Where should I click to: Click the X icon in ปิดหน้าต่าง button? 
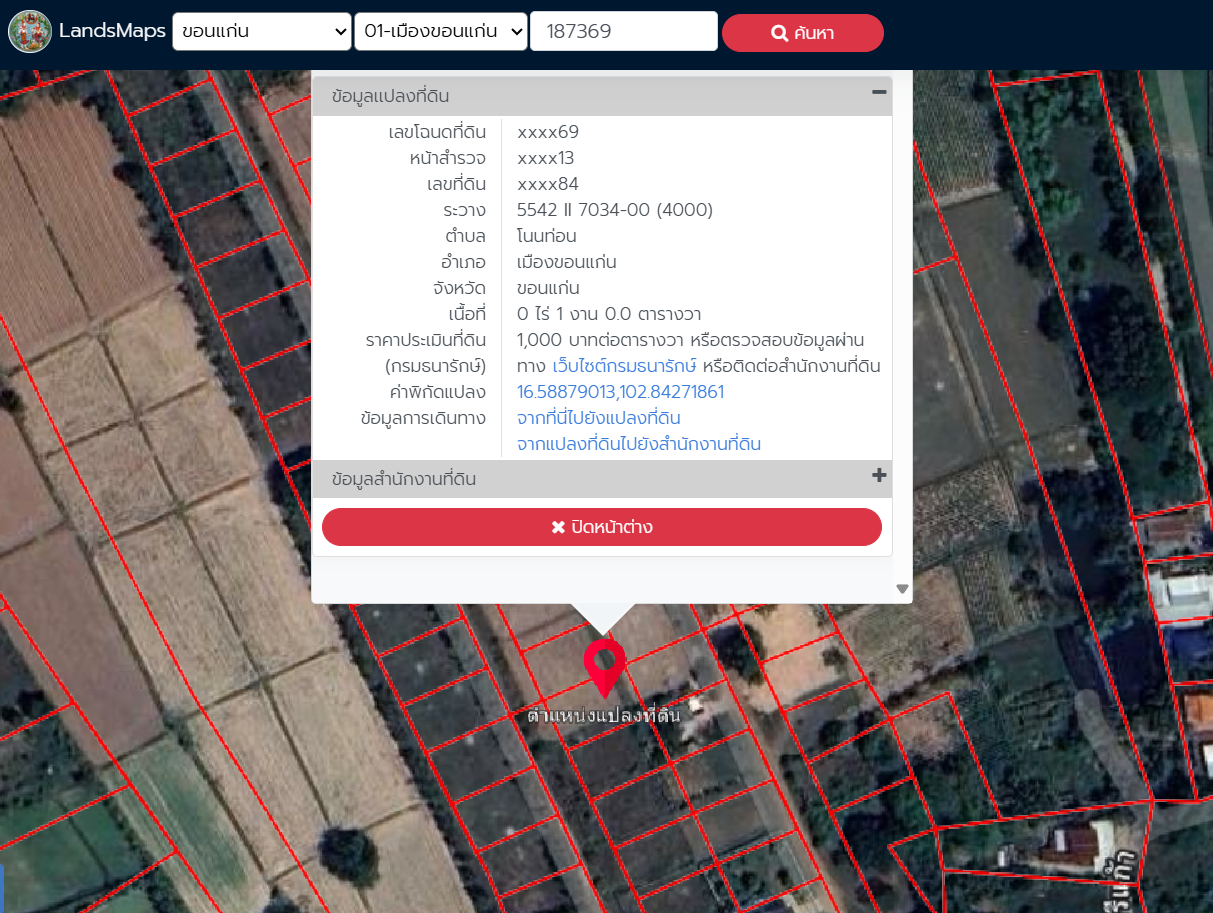tap(558, 527)
